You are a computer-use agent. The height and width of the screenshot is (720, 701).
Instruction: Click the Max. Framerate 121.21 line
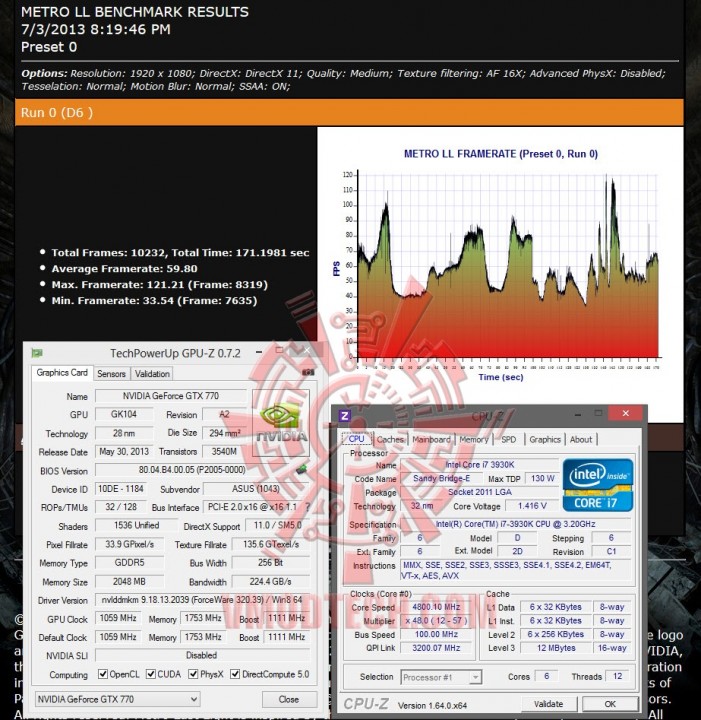coord(159,285)
